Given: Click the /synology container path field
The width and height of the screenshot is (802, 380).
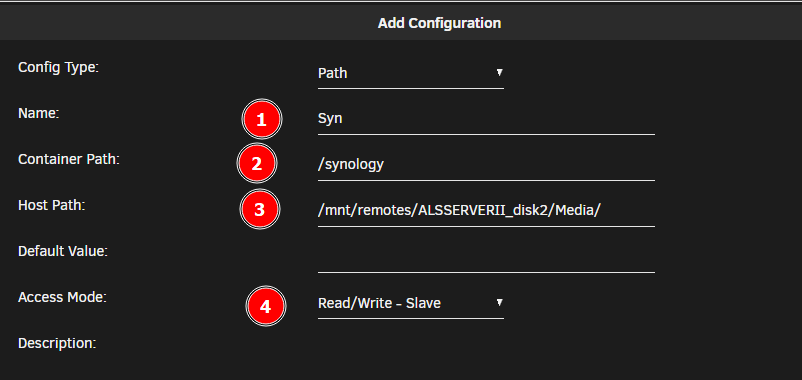Looking at the screenshot, I should [486, 166].
